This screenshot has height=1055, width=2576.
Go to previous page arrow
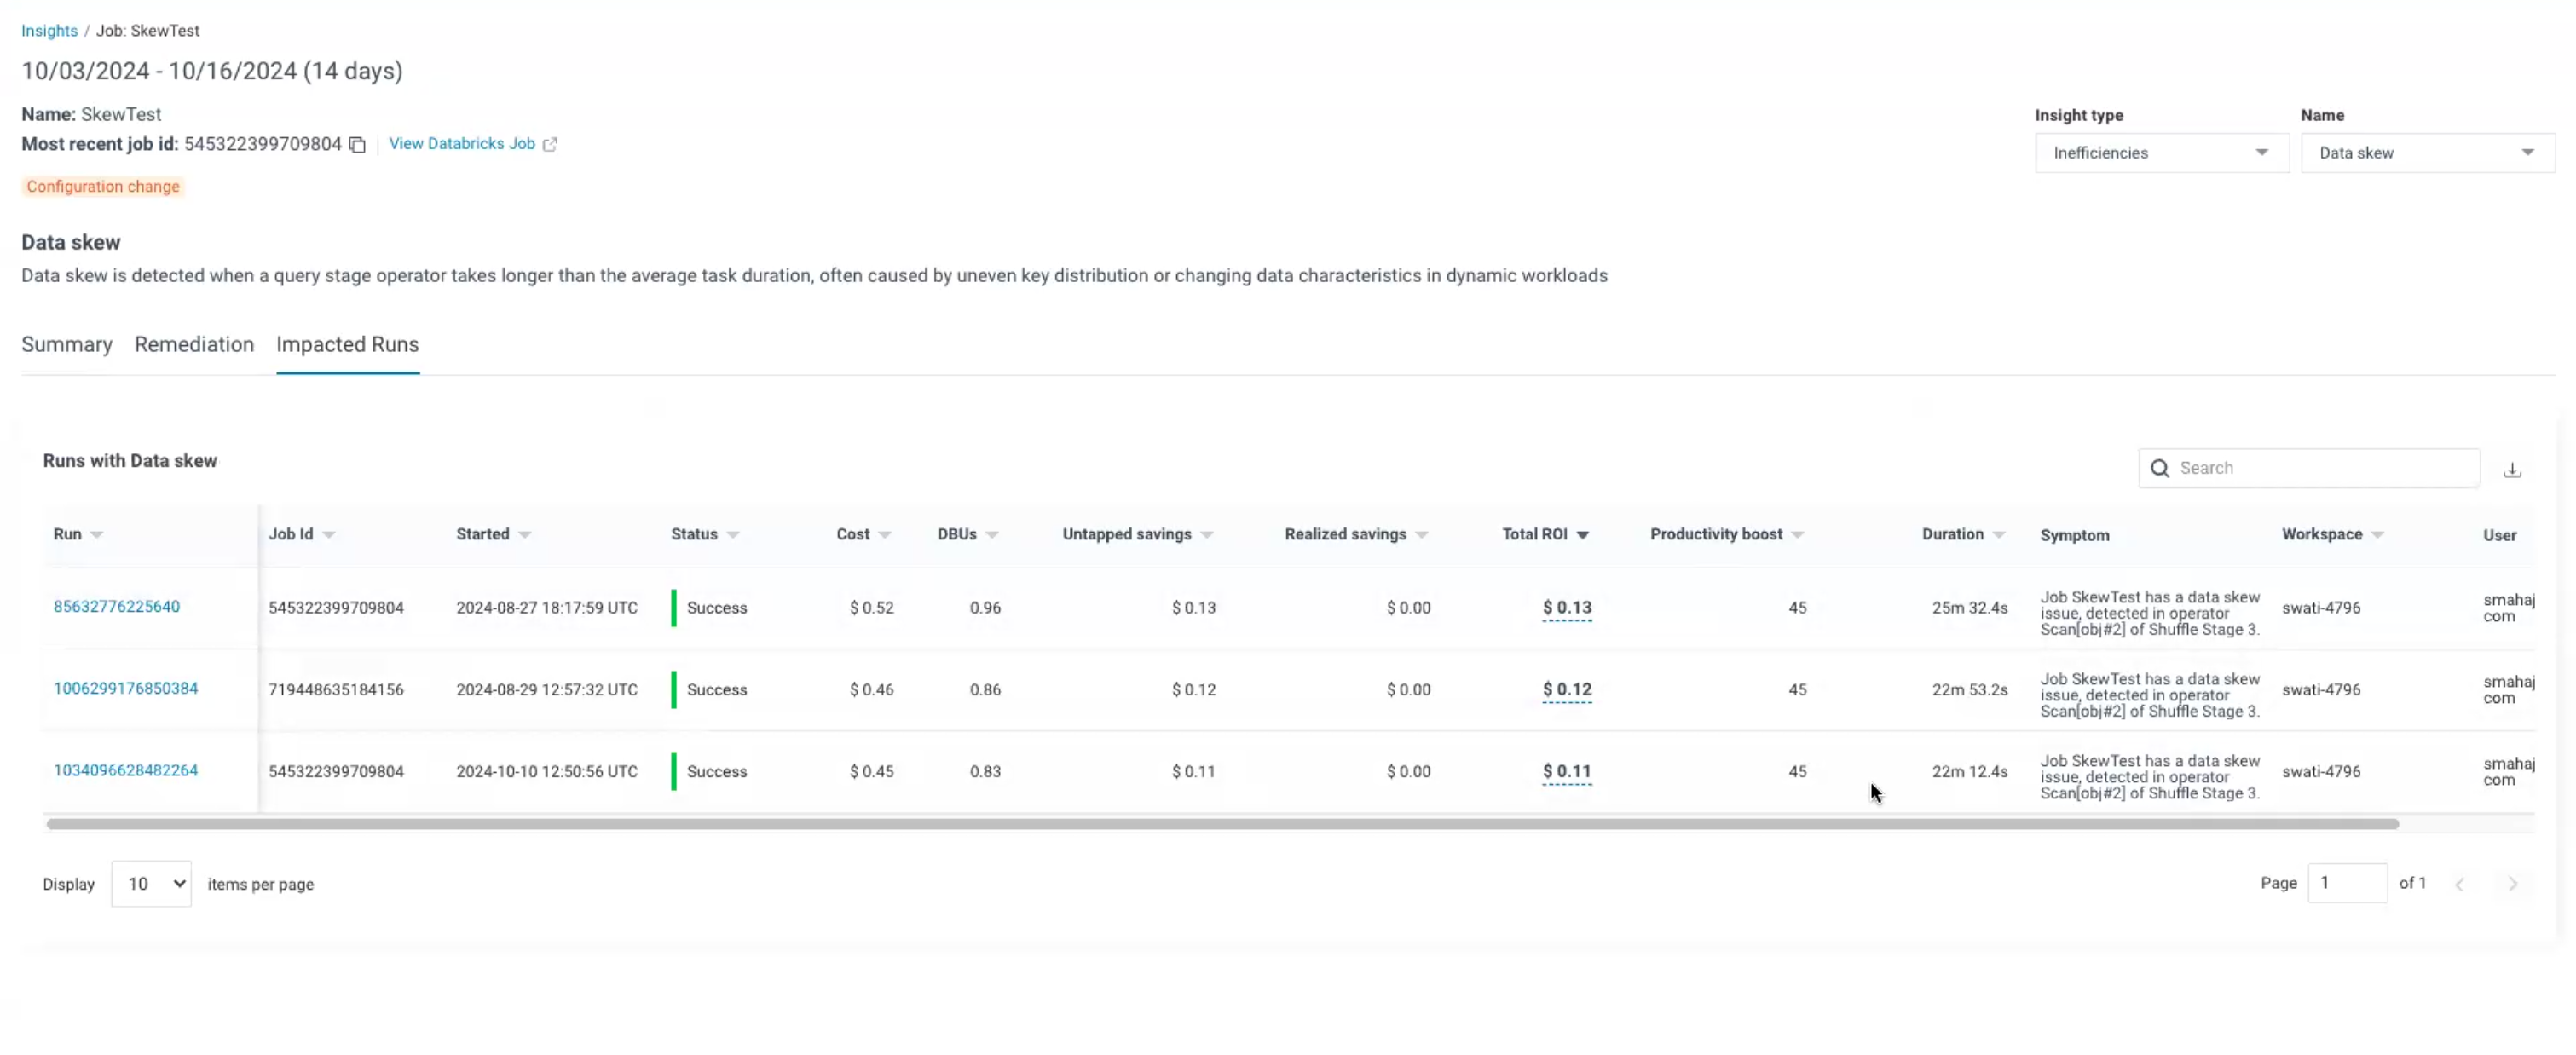[x=2459, y=884]
